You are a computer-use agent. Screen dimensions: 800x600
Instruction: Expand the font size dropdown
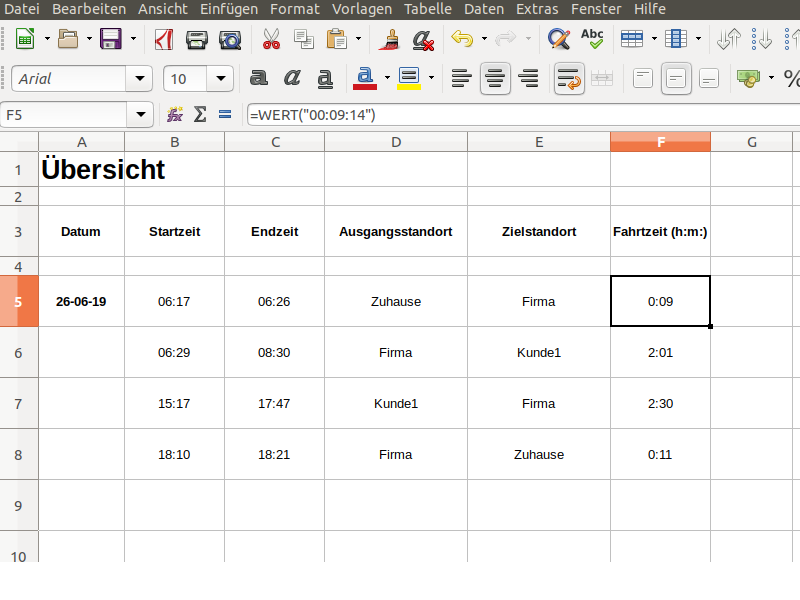(220, 78)
